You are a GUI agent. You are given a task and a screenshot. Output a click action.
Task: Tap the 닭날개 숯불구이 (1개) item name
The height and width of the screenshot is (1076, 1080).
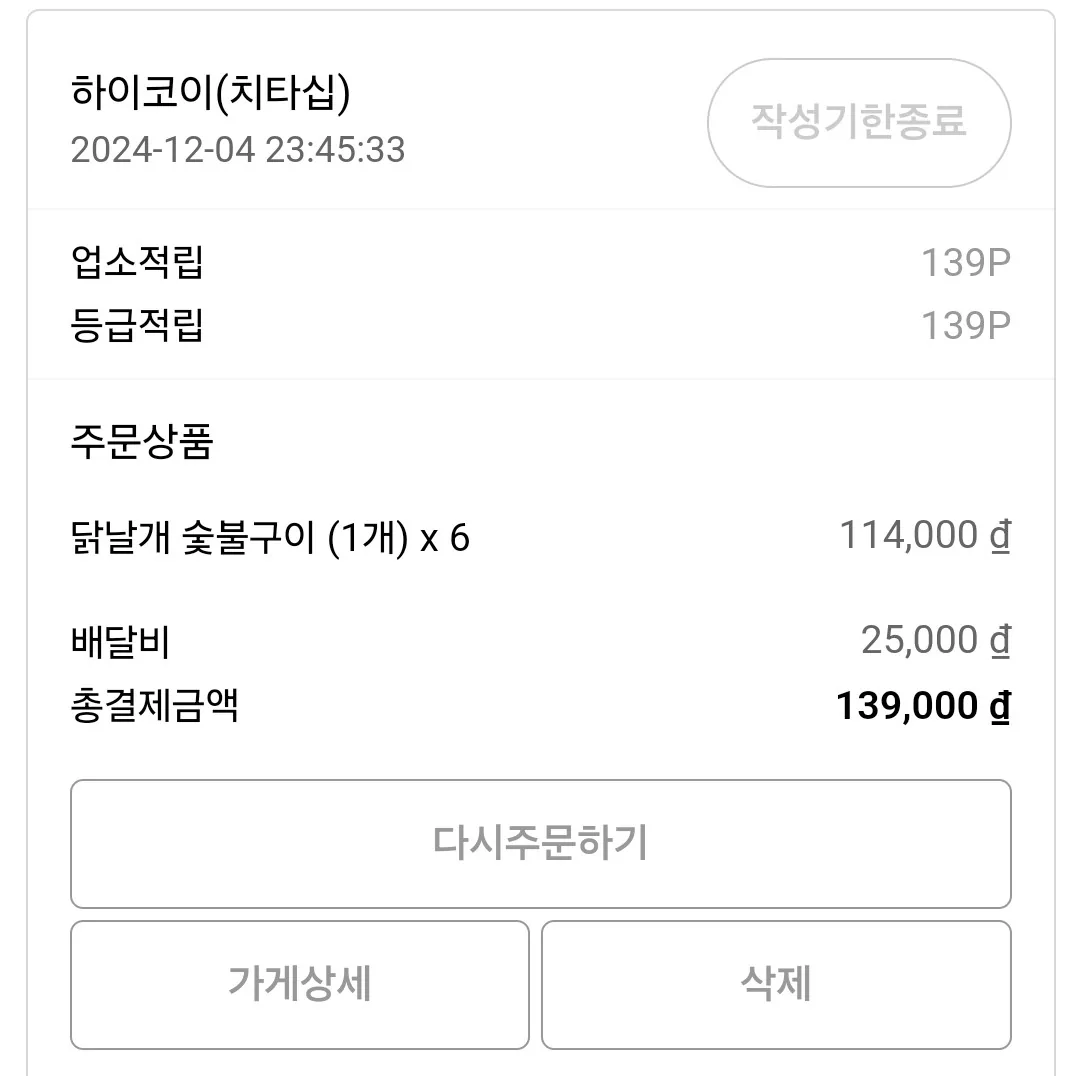[x=240, y=538]
